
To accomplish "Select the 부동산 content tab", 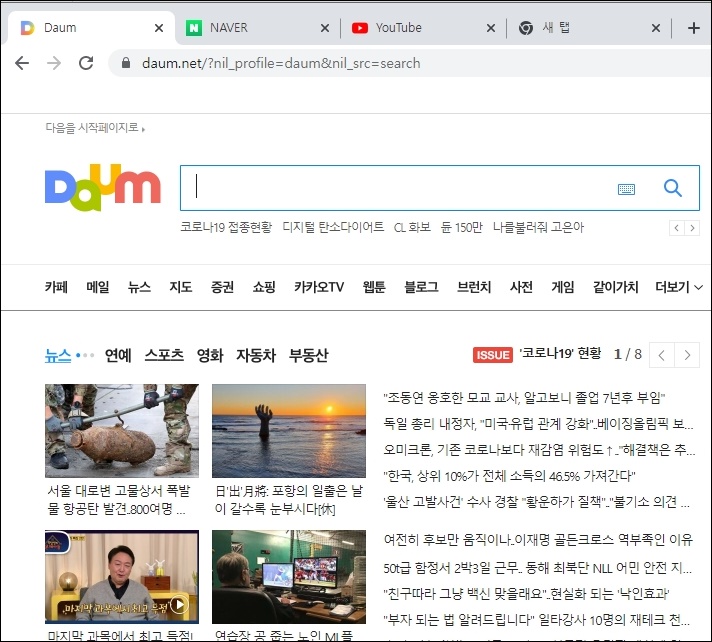I will 309,355.
